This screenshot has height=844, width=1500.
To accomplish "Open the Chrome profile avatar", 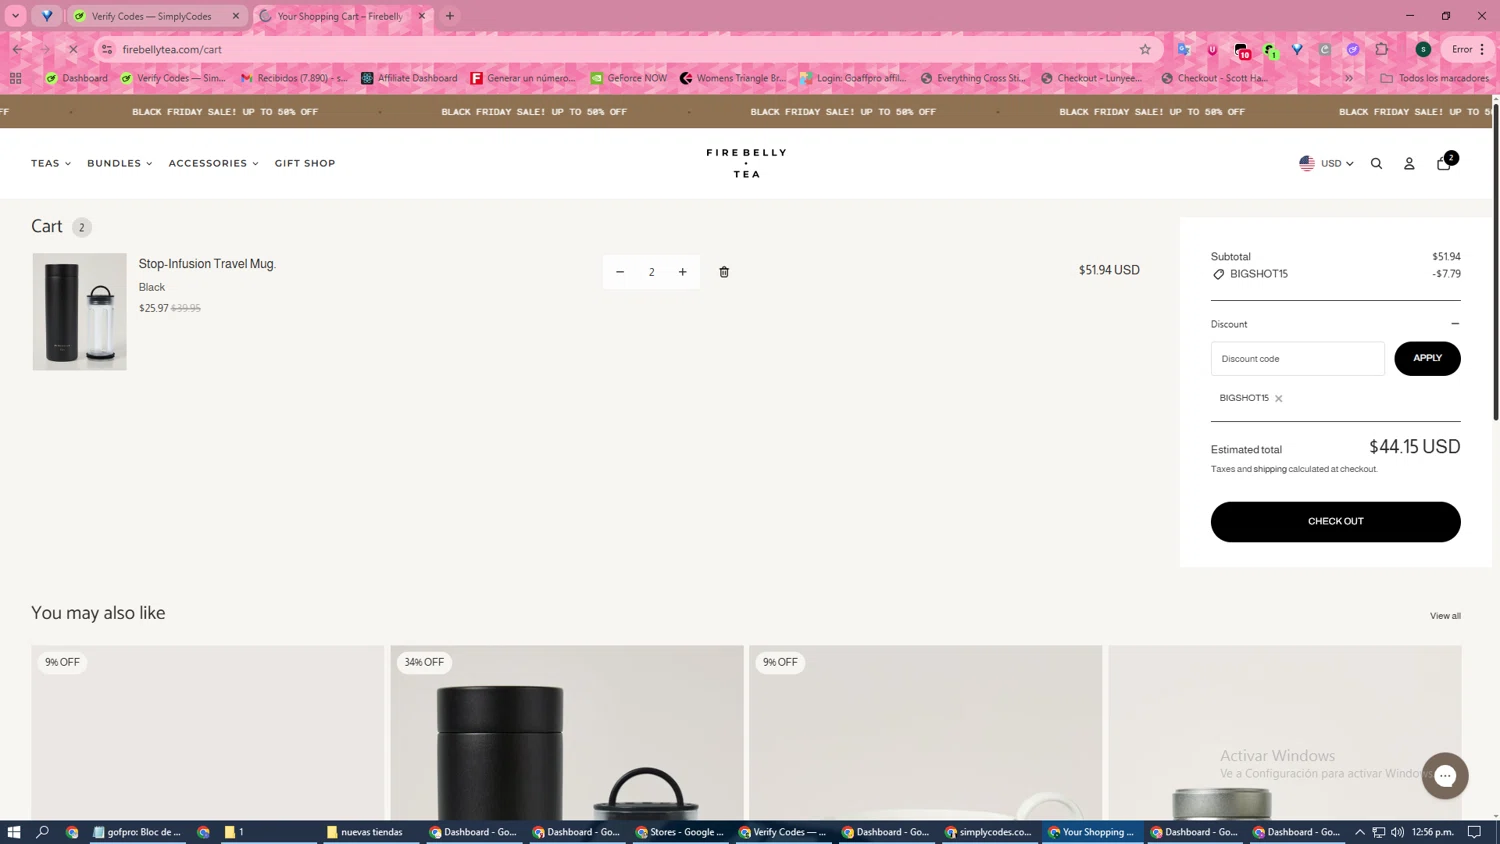I will (x=1424, y=49).
